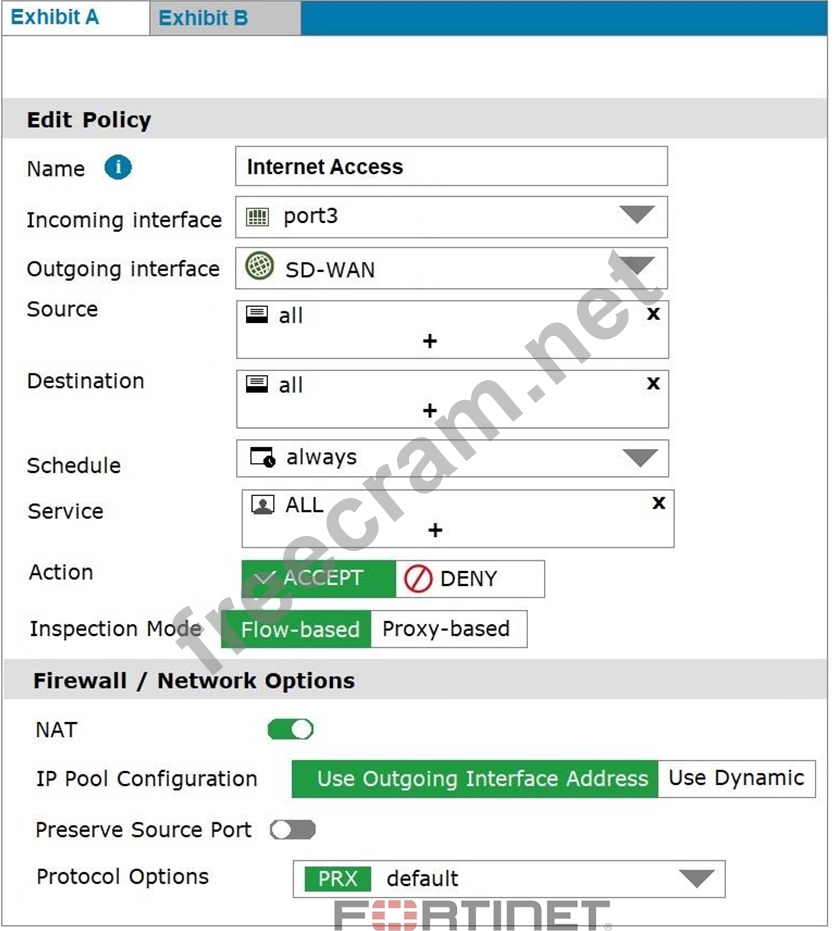Add a new Destination entry with plus
The width and height of the screenshot is (836, 931).
tap(430, 410)
